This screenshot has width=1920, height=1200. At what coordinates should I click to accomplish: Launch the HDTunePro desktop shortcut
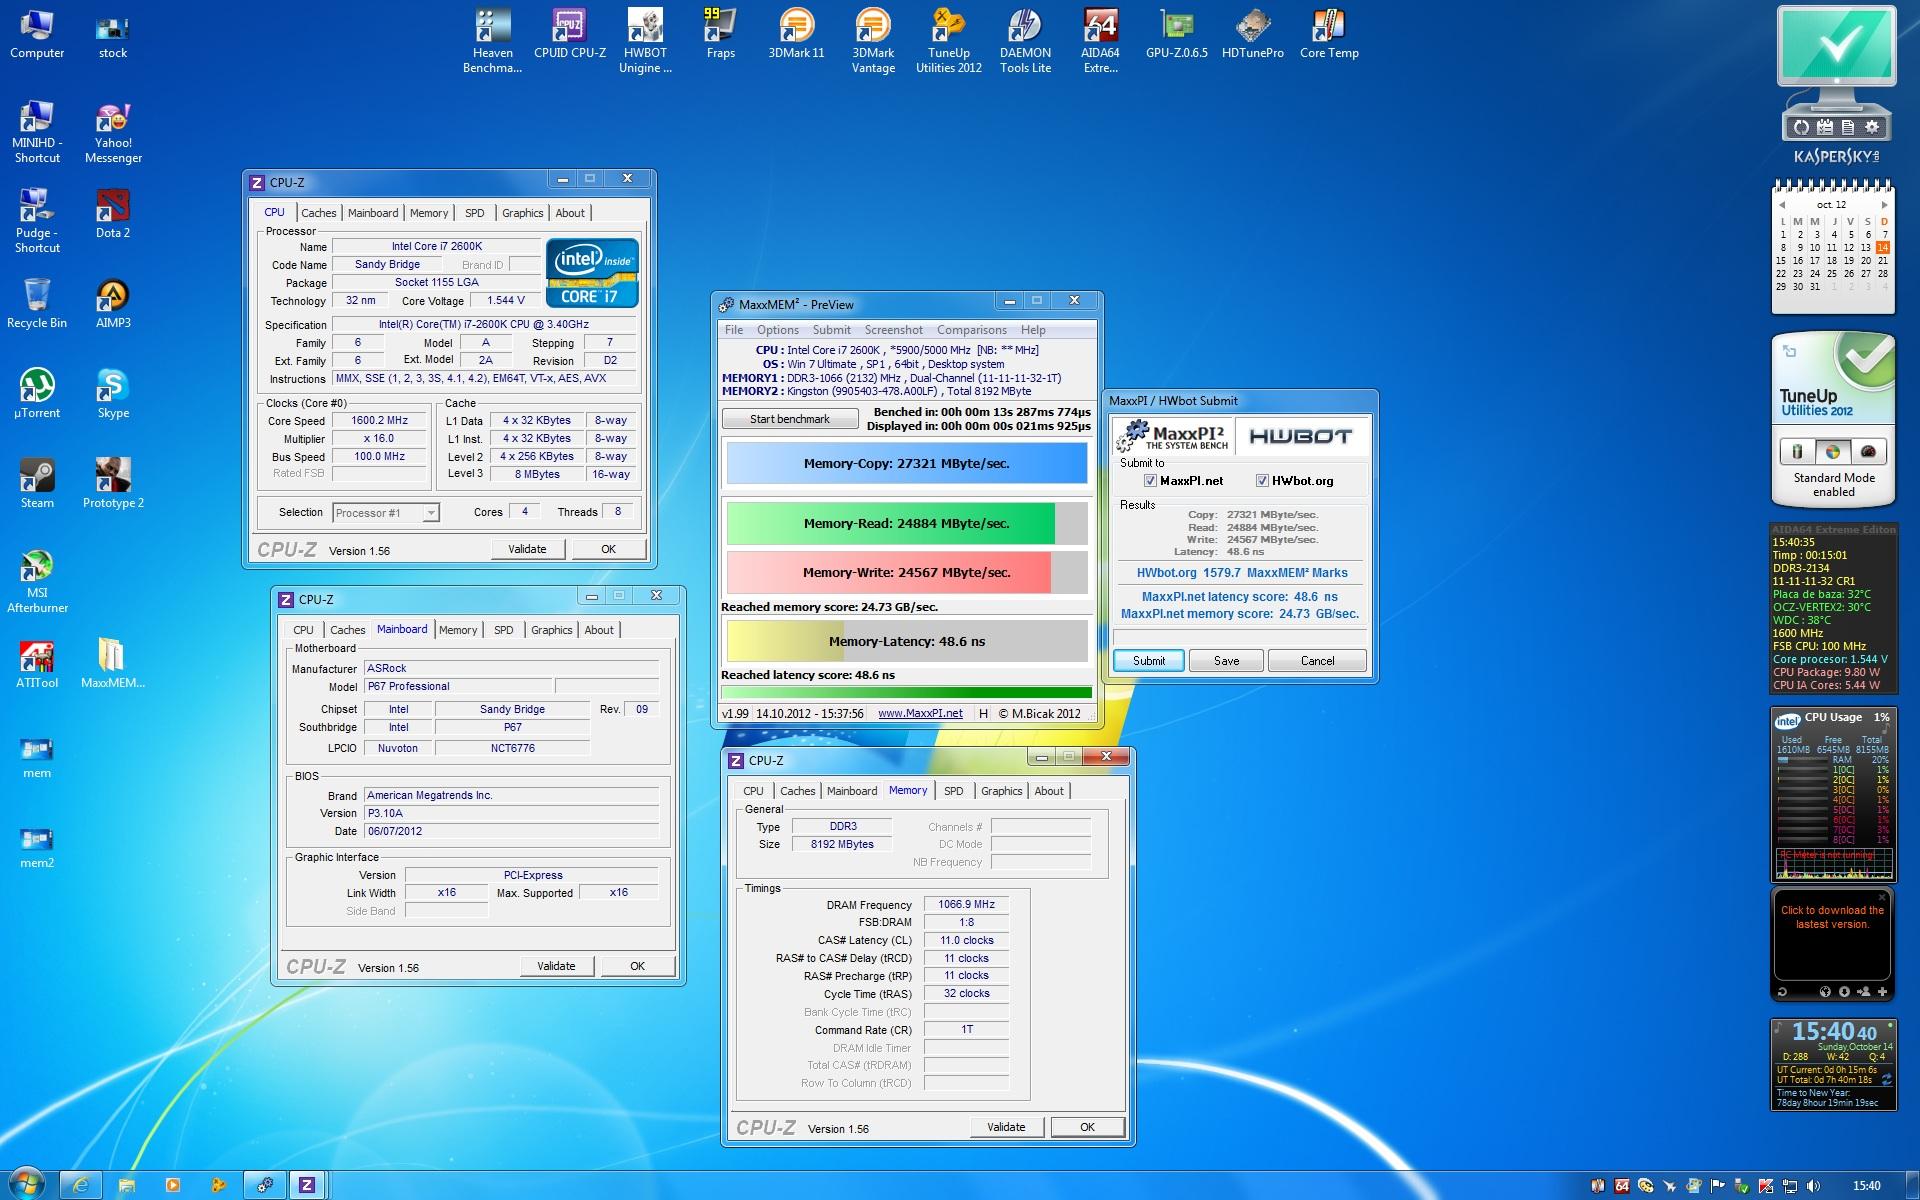(1253, 33)
